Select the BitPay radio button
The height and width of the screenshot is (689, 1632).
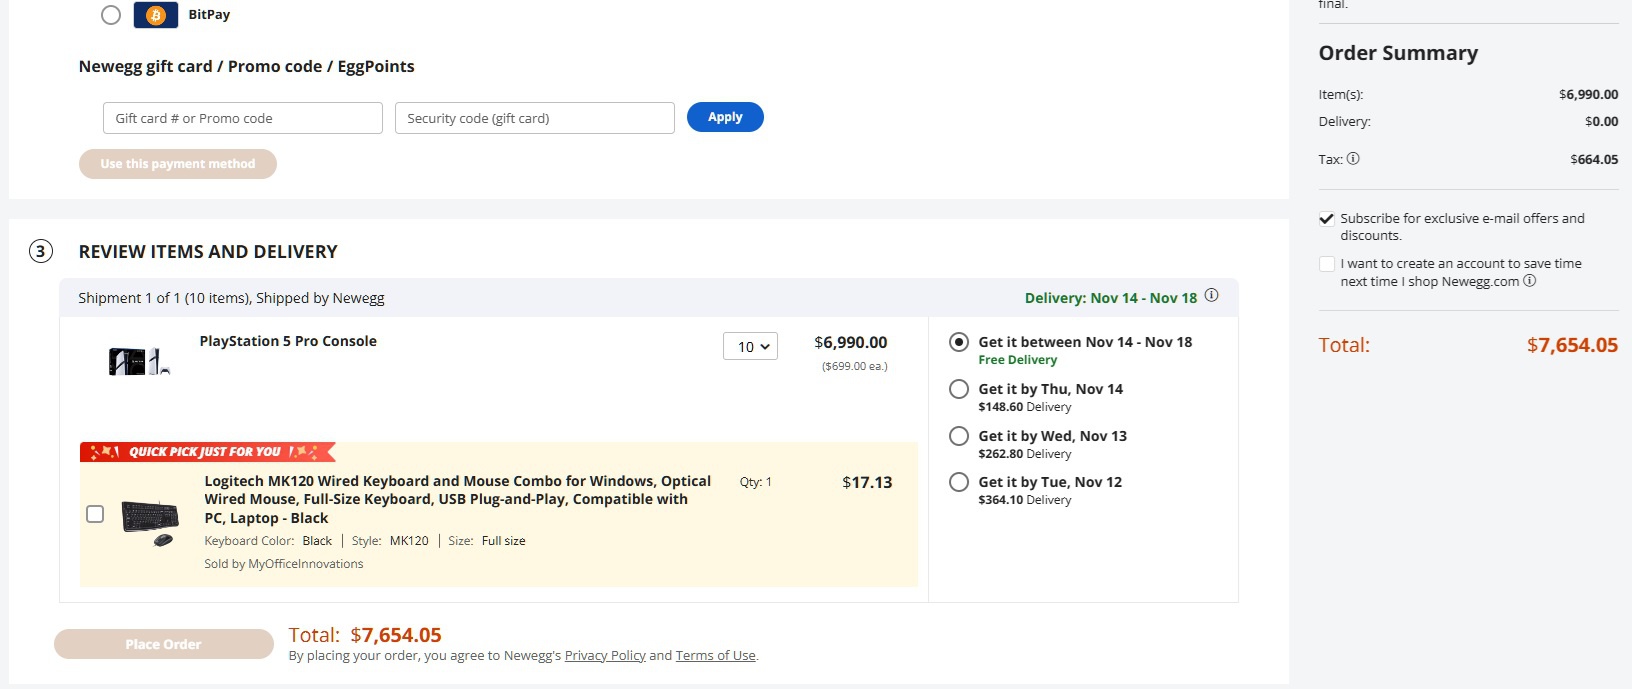point(111,15)
